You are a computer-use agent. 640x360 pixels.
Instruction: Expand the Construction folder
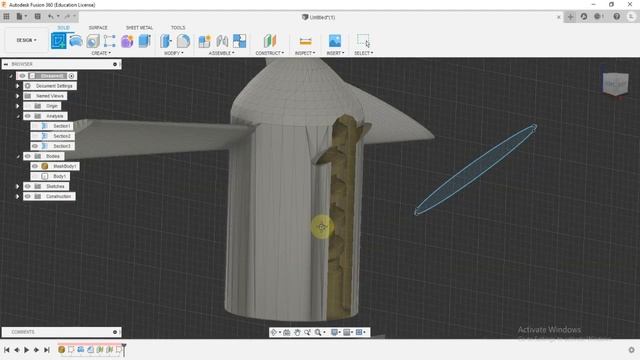(18, 196)
